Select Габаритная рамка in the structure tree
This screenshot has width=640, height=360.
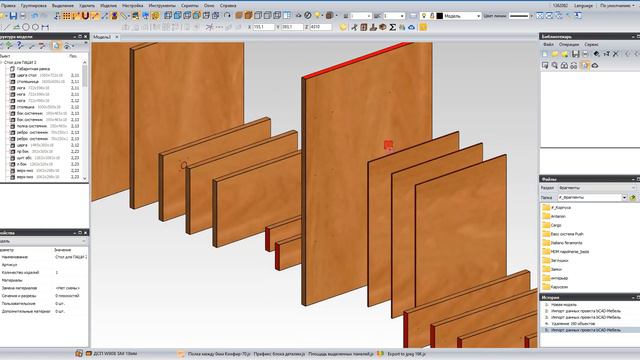33,69
